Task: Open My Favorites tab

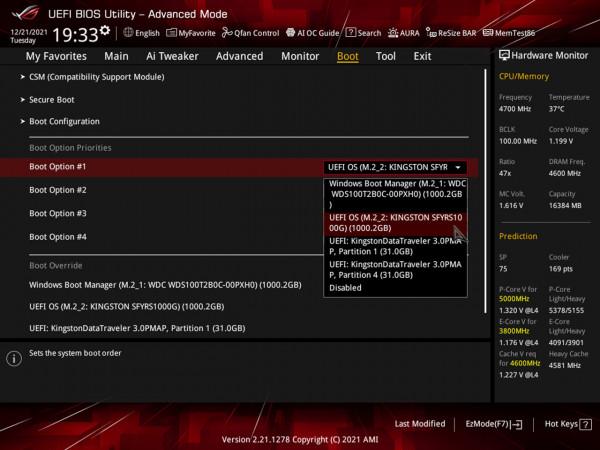Action: tap(56, 56)
